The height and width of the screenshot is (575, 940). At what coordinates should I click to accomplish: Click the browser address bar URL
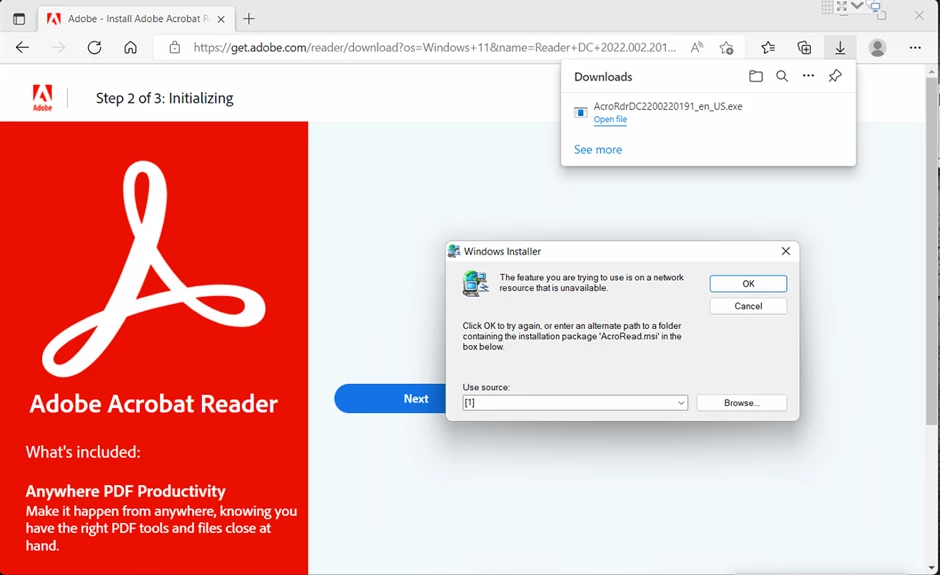[435, 47]
